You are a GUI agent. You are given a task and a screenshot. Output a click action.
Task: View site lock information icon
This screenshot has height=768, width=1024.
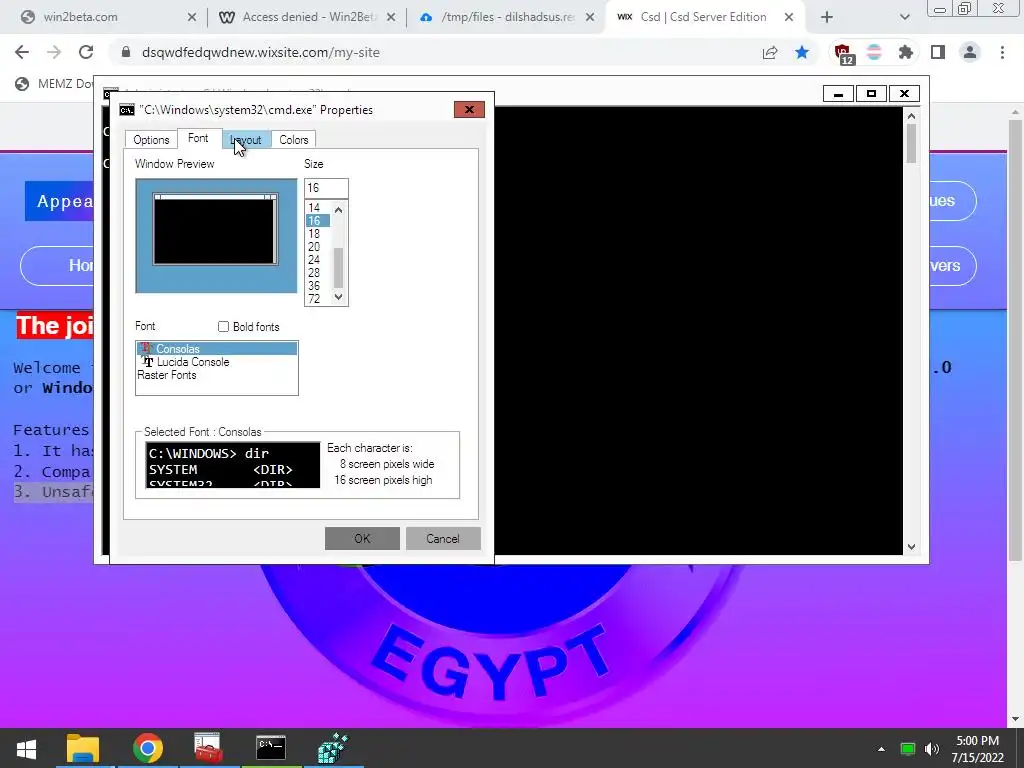(x=126, y=52)
